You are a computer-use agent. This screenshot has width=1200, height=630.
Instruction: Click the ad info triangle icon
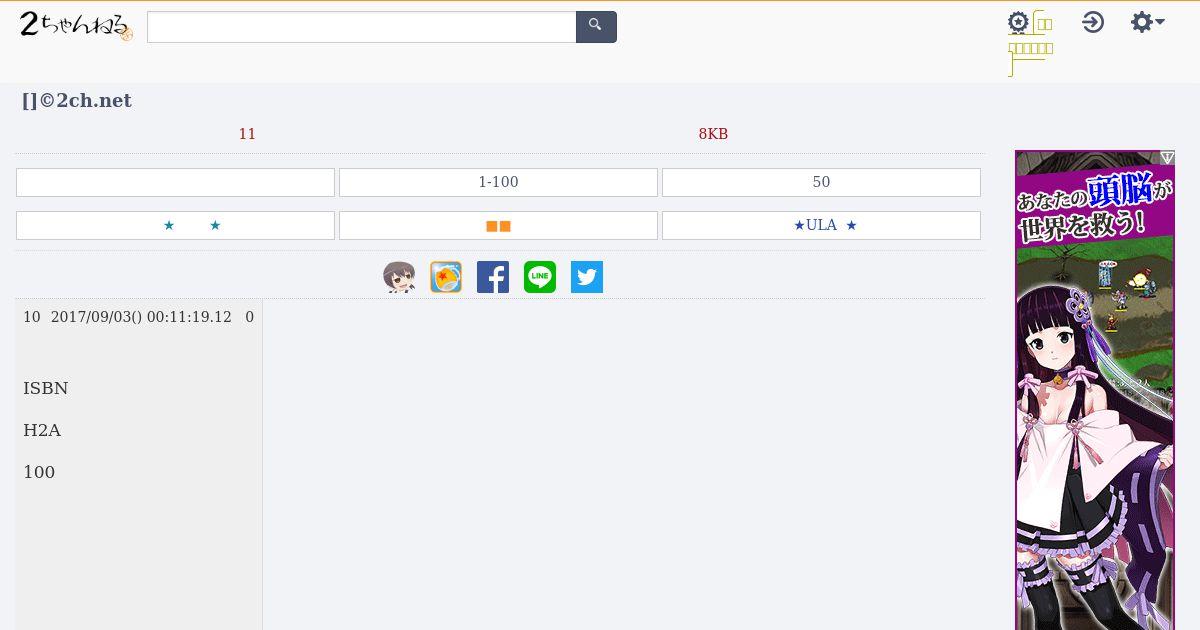[1167, 157]
